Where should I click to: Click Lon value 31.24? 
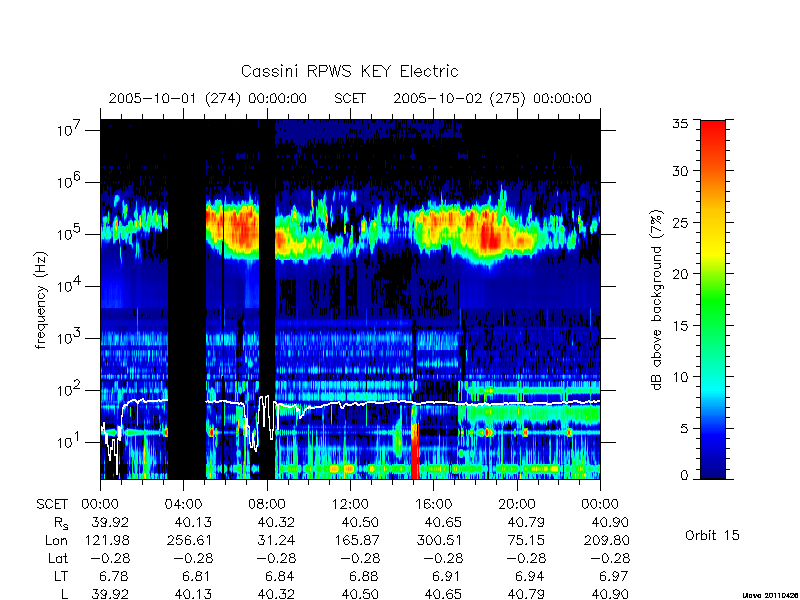click(277, 540)
